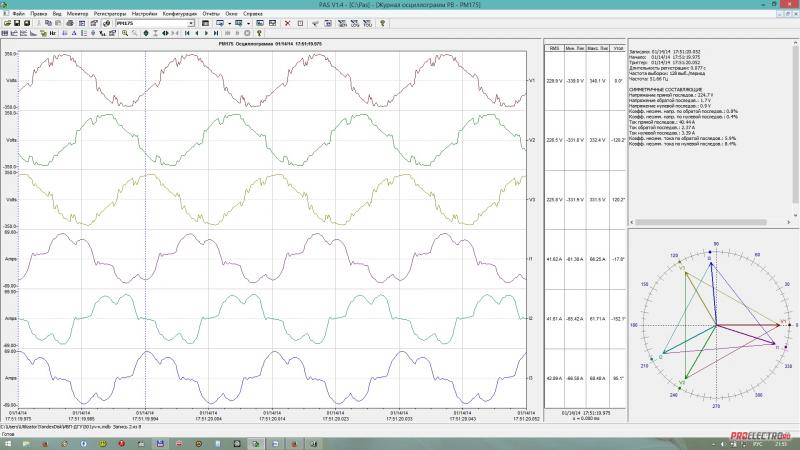This screenshot has width=800, height=450.
Task: Click the Hz frequency toolbar icon
Action: point(53,33)
